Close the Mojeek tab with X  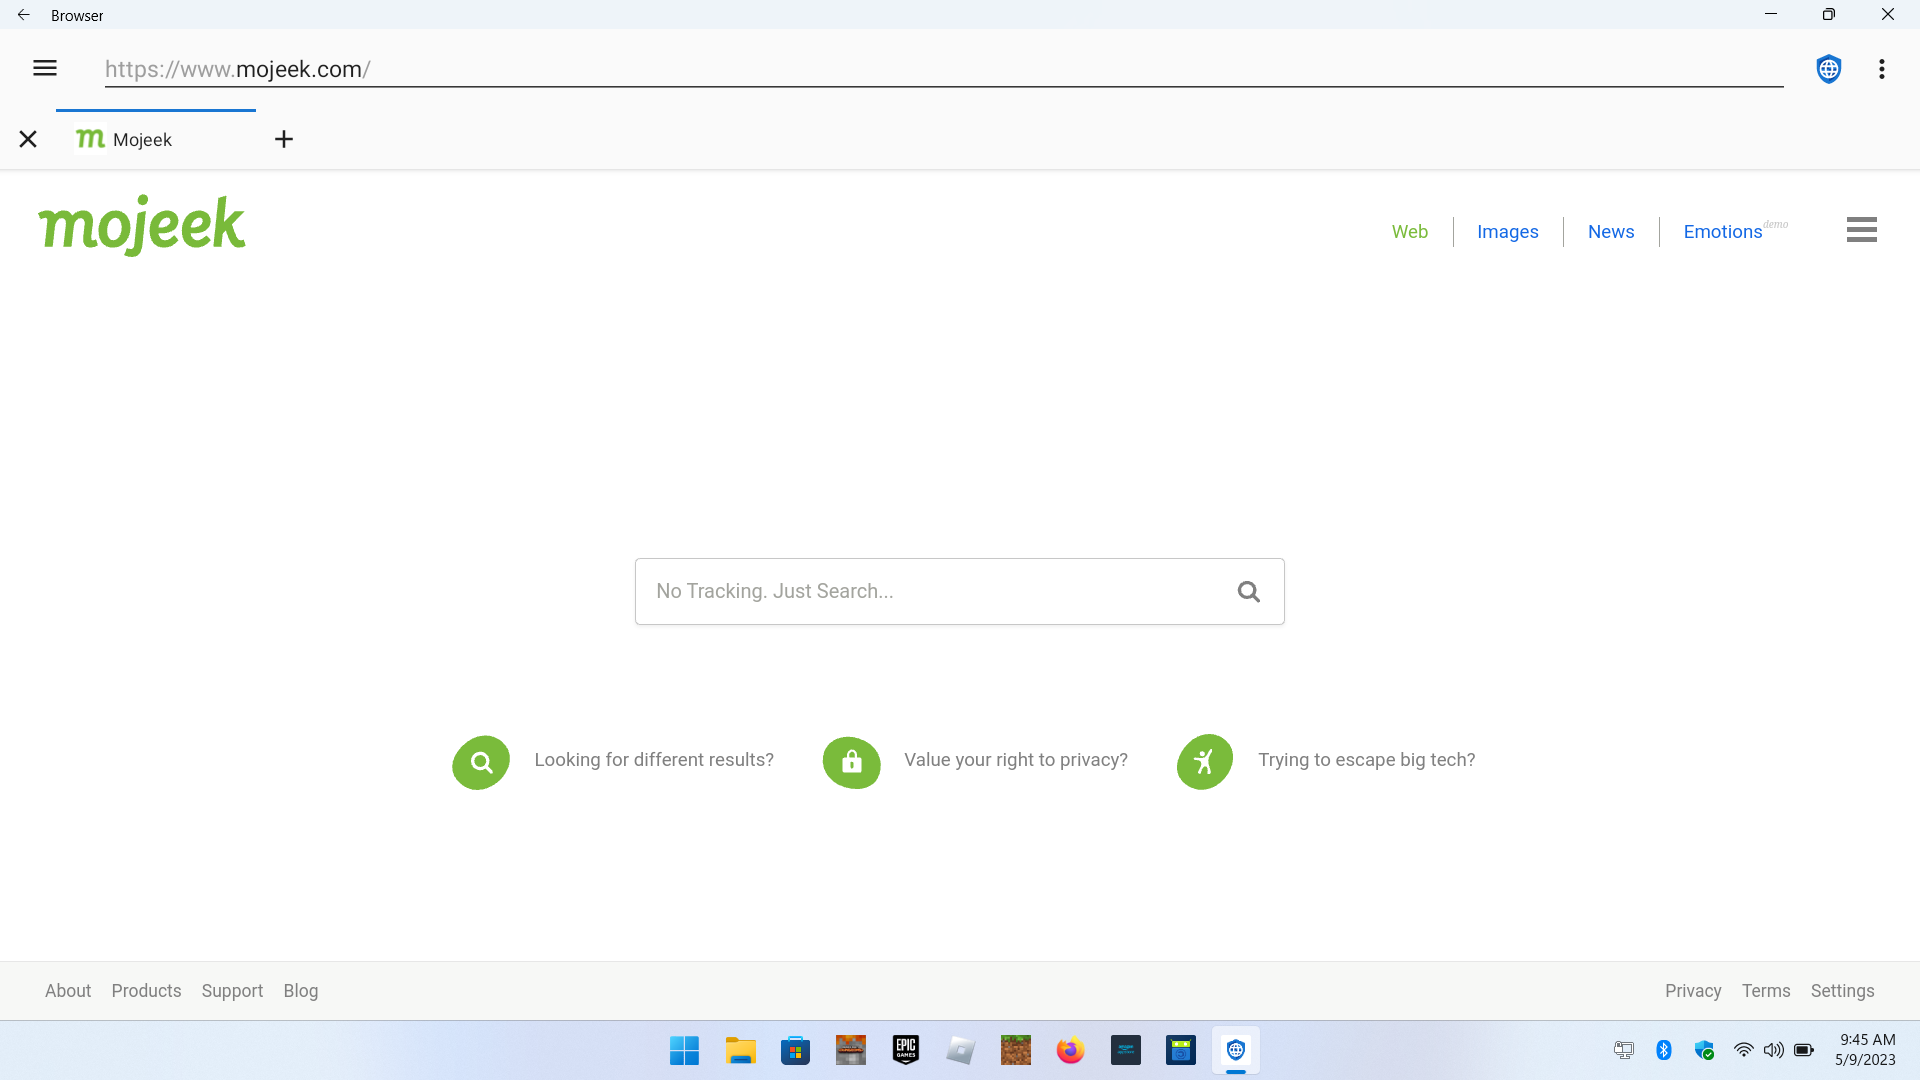pos(28,139)
